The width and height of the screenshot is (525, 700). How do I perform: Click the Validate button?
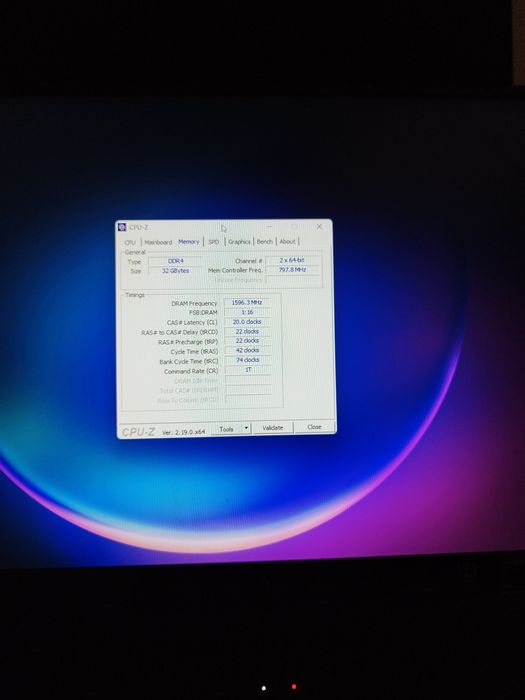click(x=273, y=428)
